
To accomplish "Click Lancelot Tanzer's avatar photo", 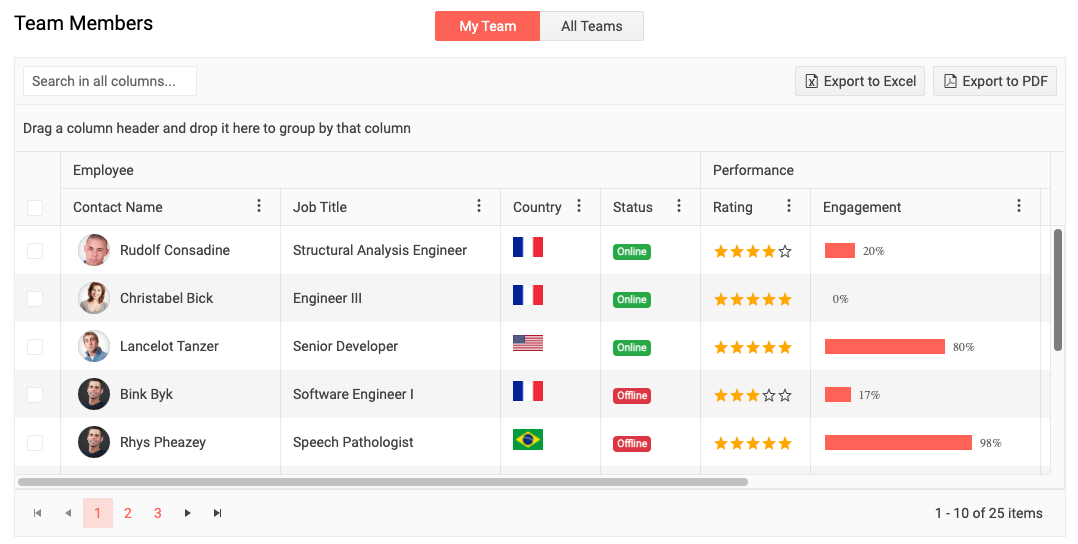I will pyautogui.click(x=94, y=346).
